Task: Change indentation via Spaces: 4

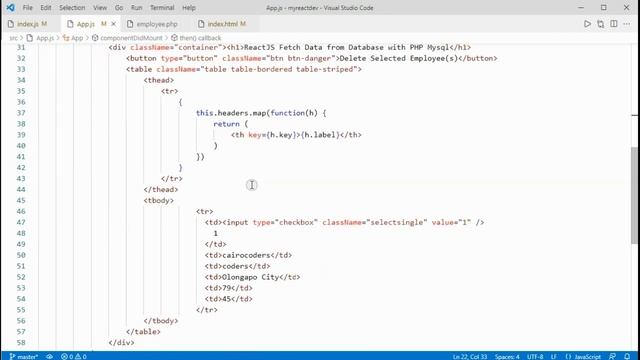Action: click(x=507, y=356)
